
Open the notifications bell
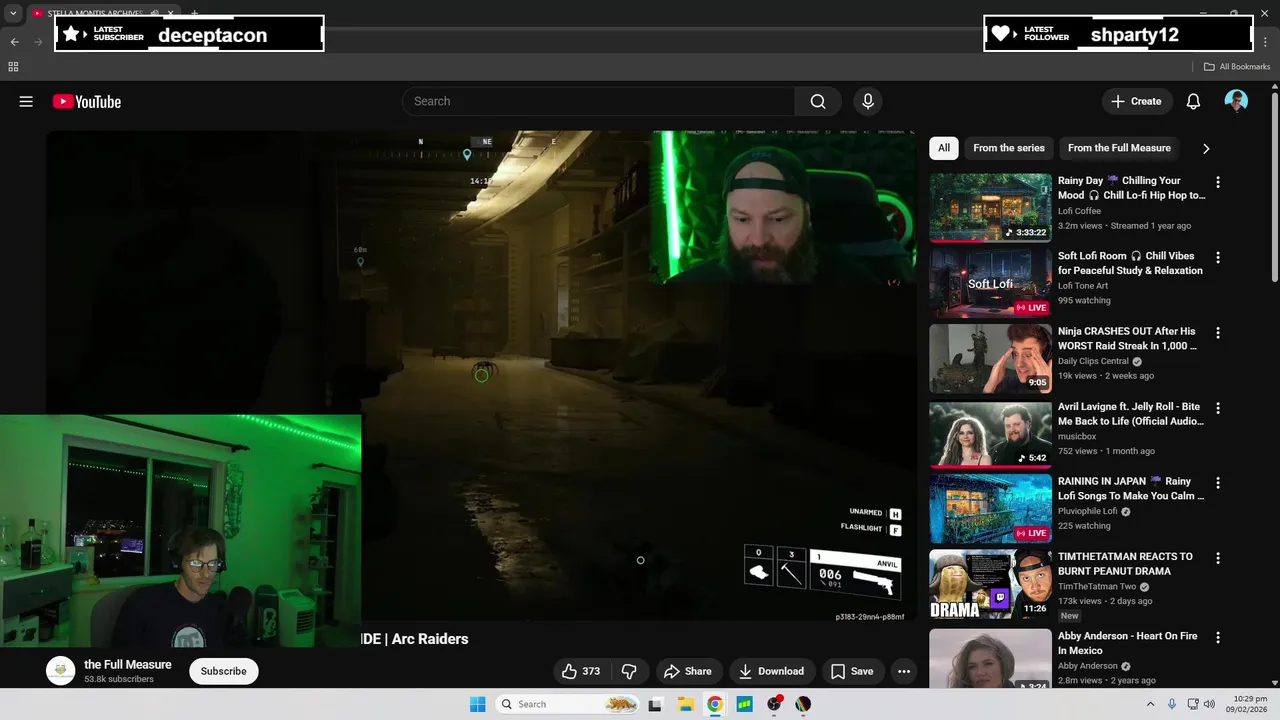1193,101
